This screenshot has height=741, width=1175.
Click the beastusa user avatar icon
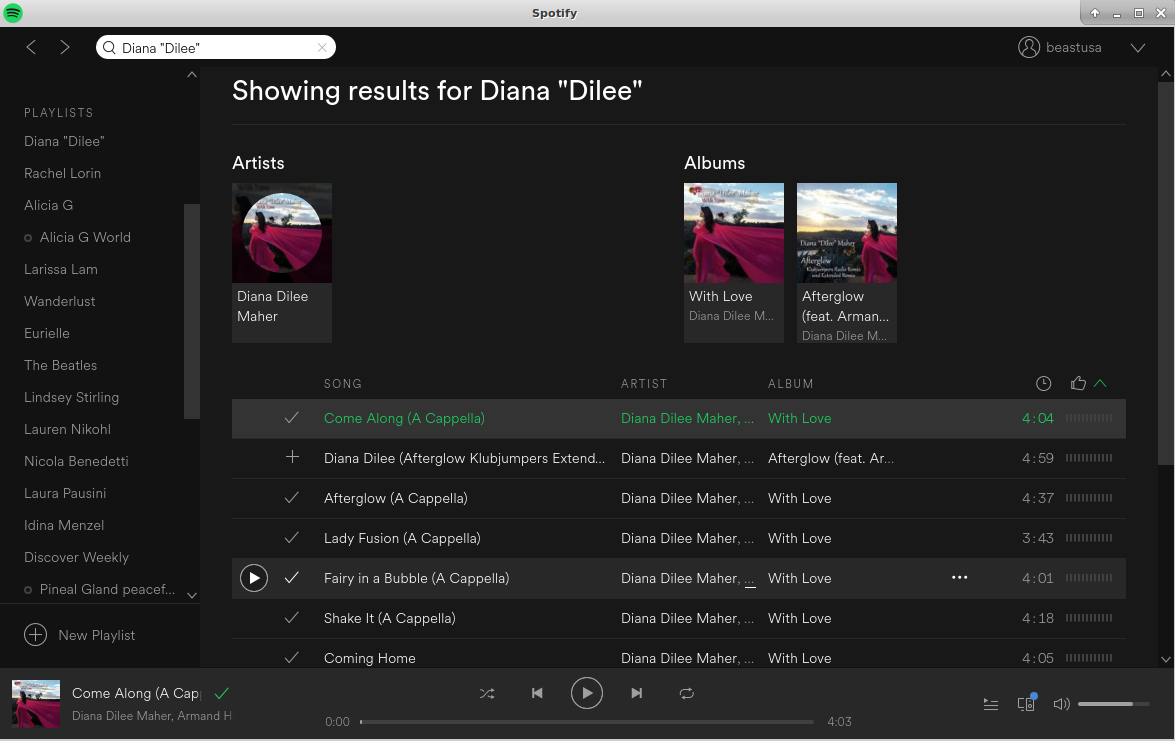pos(1029,47)
